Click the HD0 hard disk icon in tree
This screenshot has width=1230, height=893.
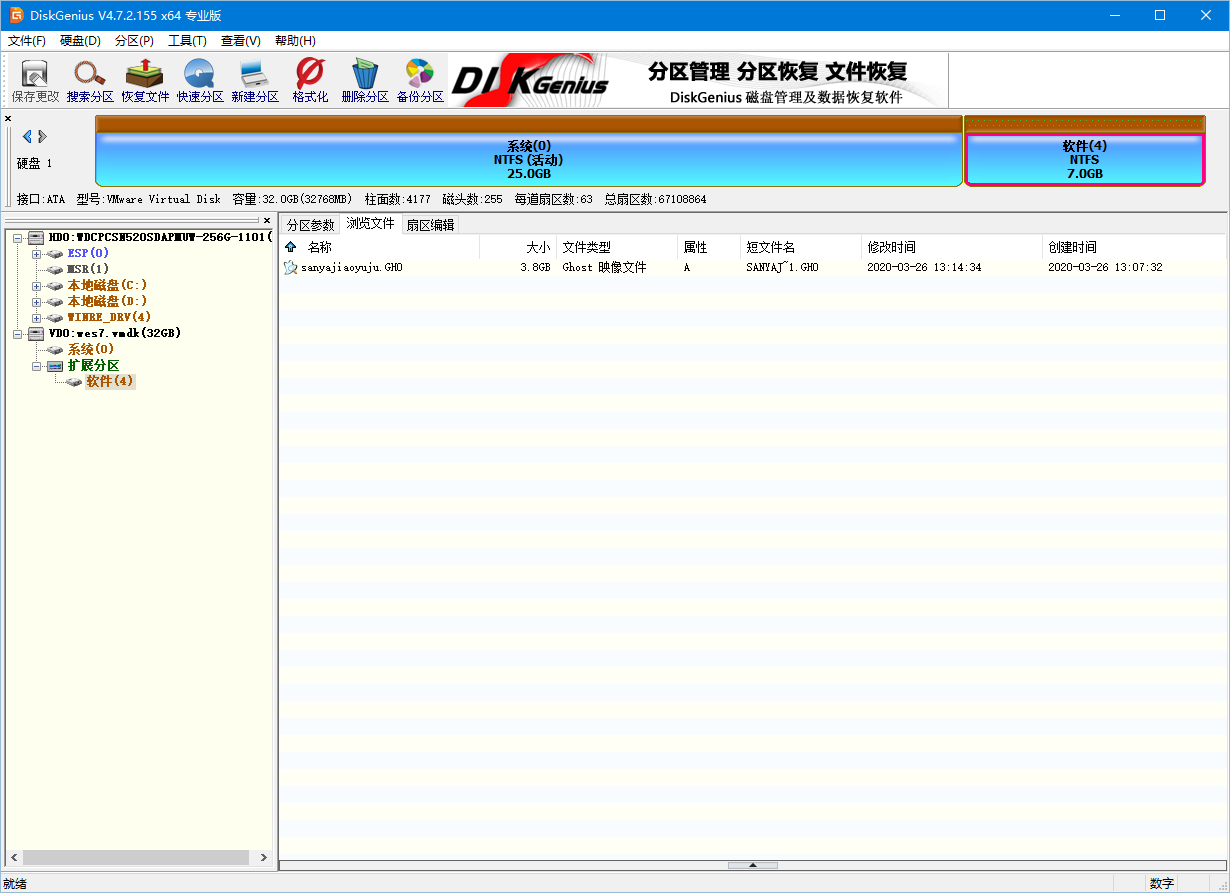tap(36, 237)
